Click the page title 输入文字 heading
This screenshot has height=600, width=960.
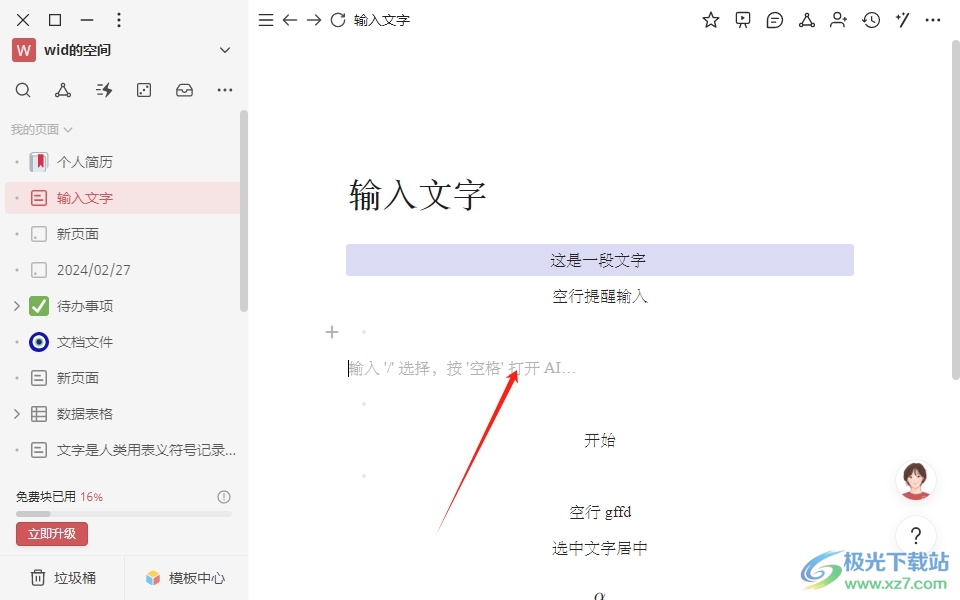click(417, 195)
